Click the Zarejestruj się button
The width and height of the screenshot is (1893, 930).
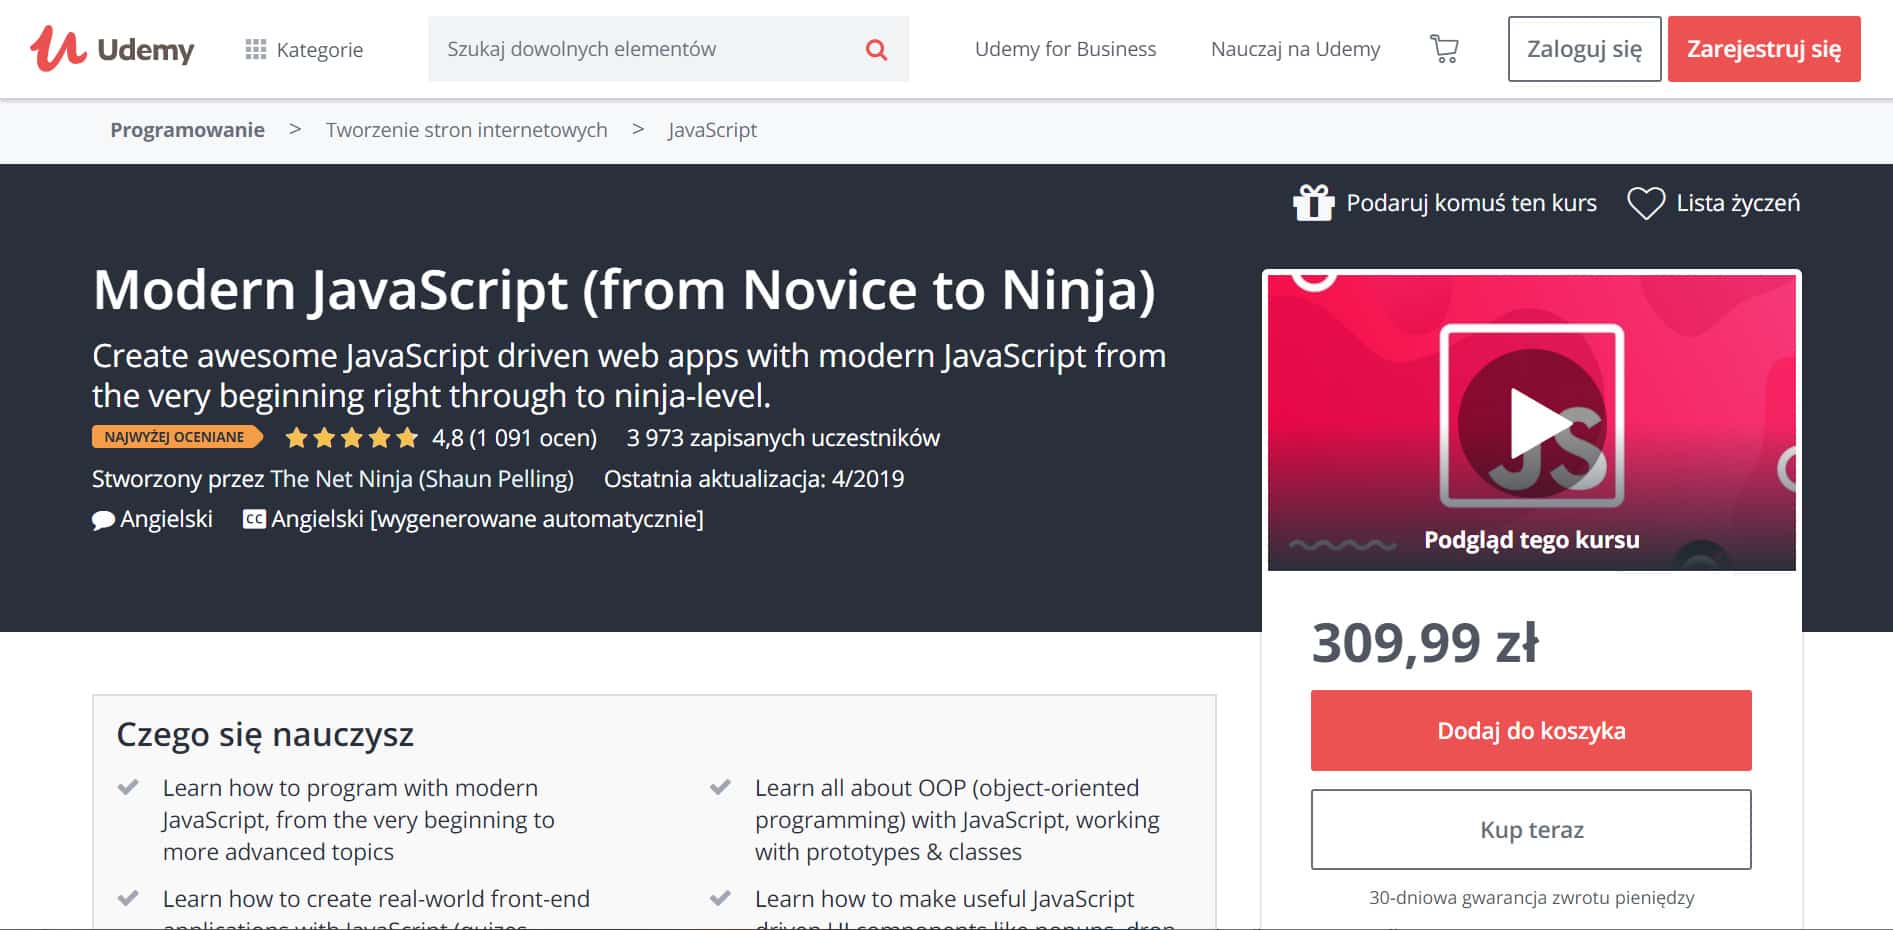(x=1764, y=49)
